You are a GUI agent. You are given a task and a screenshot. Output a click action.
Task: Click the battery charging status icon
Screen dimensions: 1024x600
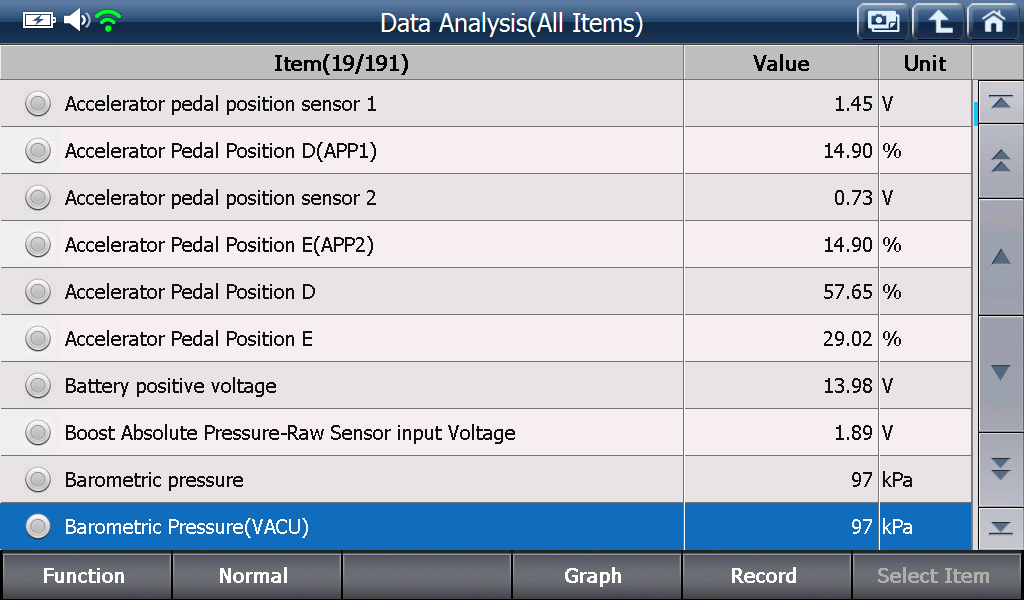click(x=39, y=20)
